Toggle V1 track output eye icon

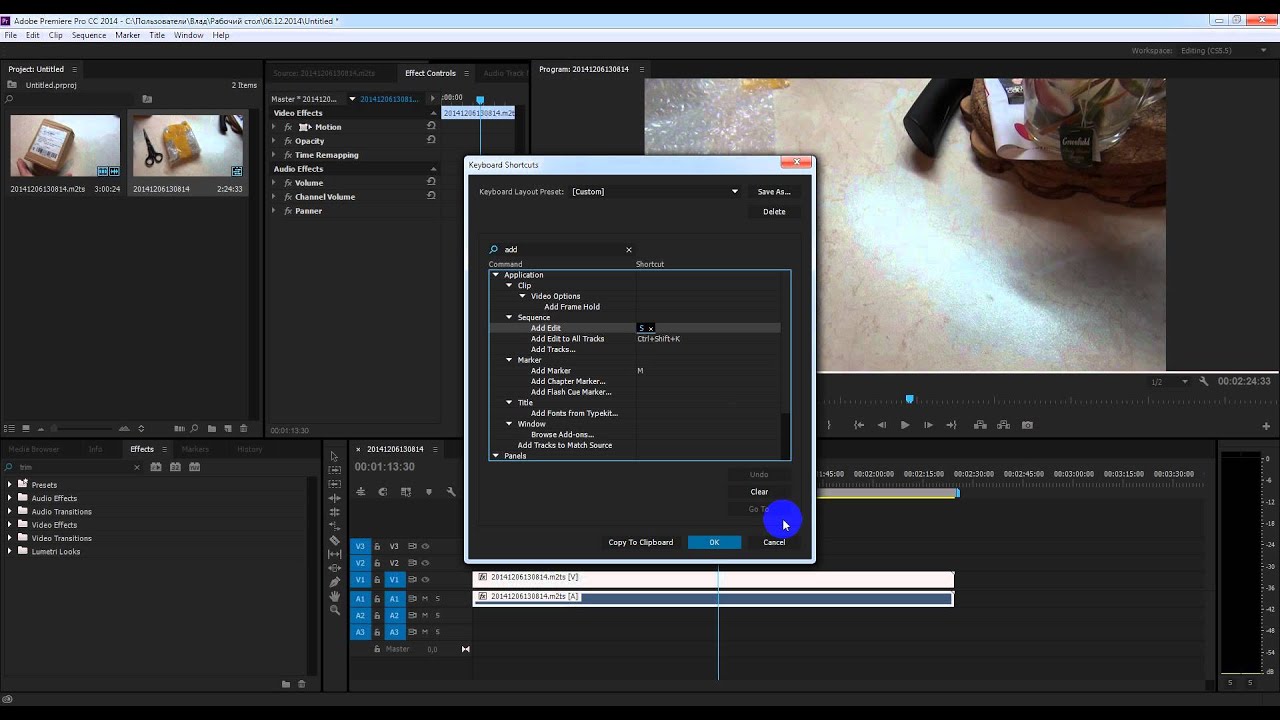[425, 580]
